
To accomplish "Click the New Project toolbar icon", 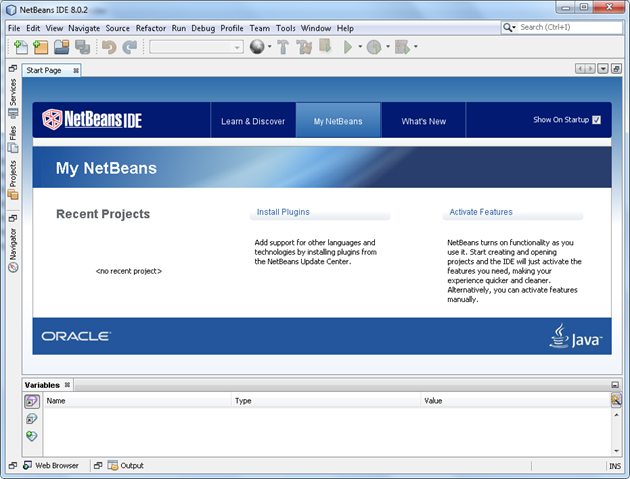I will (40, 47).
